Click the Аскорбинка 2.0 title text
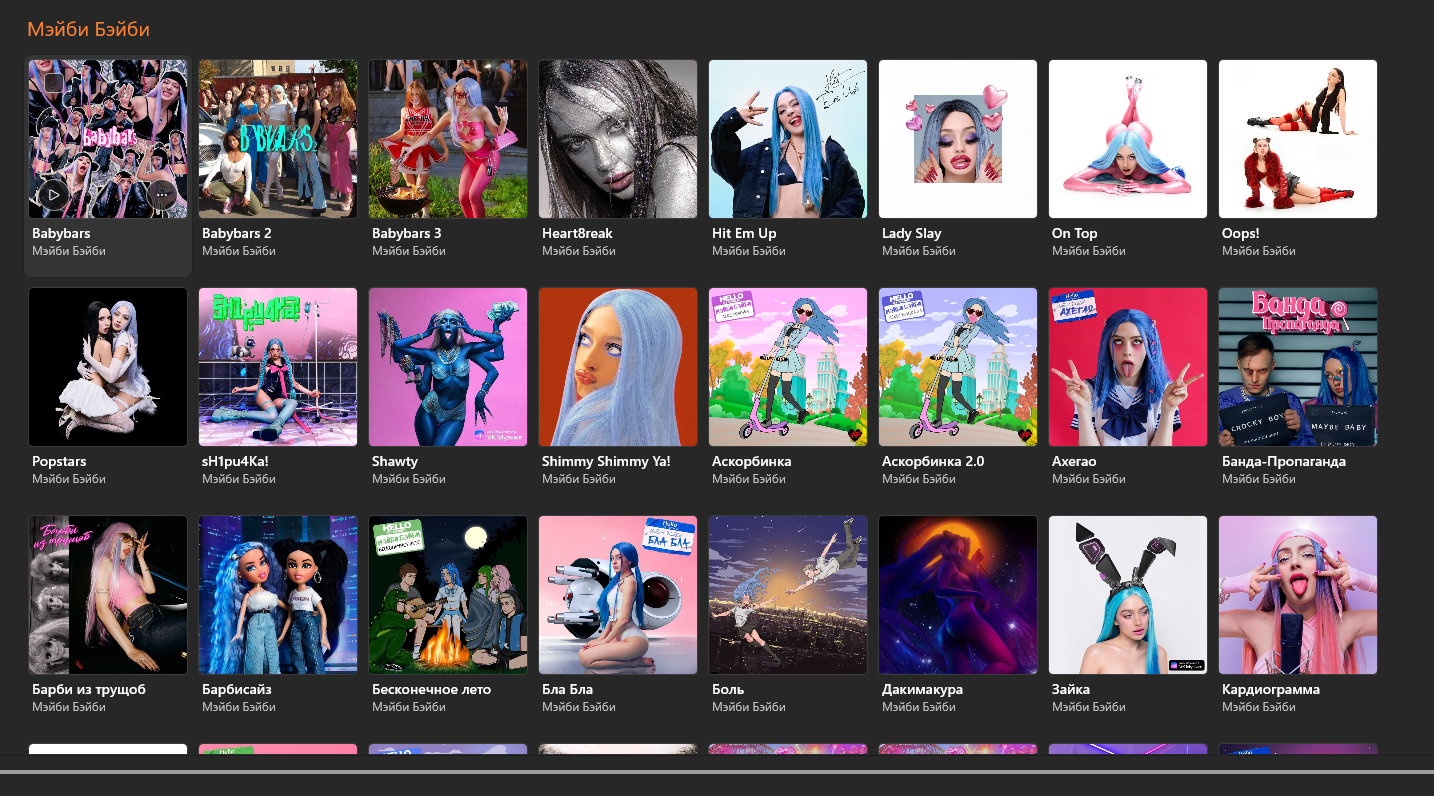This screenshot has height=796, width=1434. click(x=933, y=461)
